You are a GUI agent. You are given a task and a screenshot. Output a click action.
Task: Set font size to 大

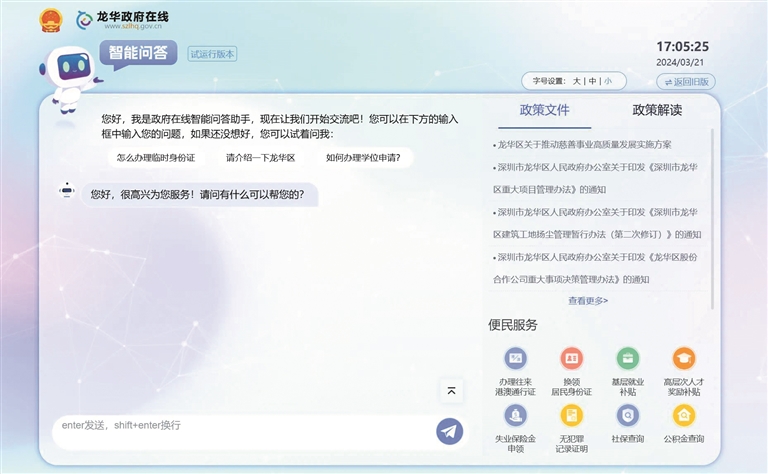click(x=576, y=81)
